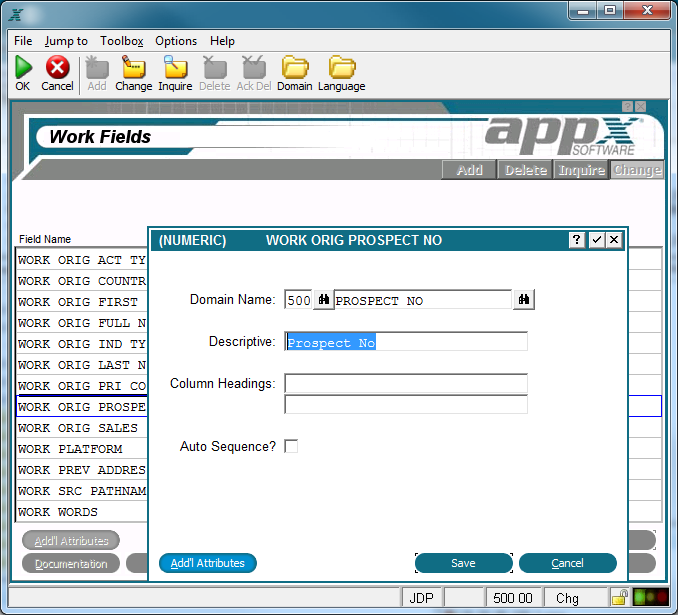
Task: Select WORK SRC PATHNAM row
Action: [x=82, y=491]
